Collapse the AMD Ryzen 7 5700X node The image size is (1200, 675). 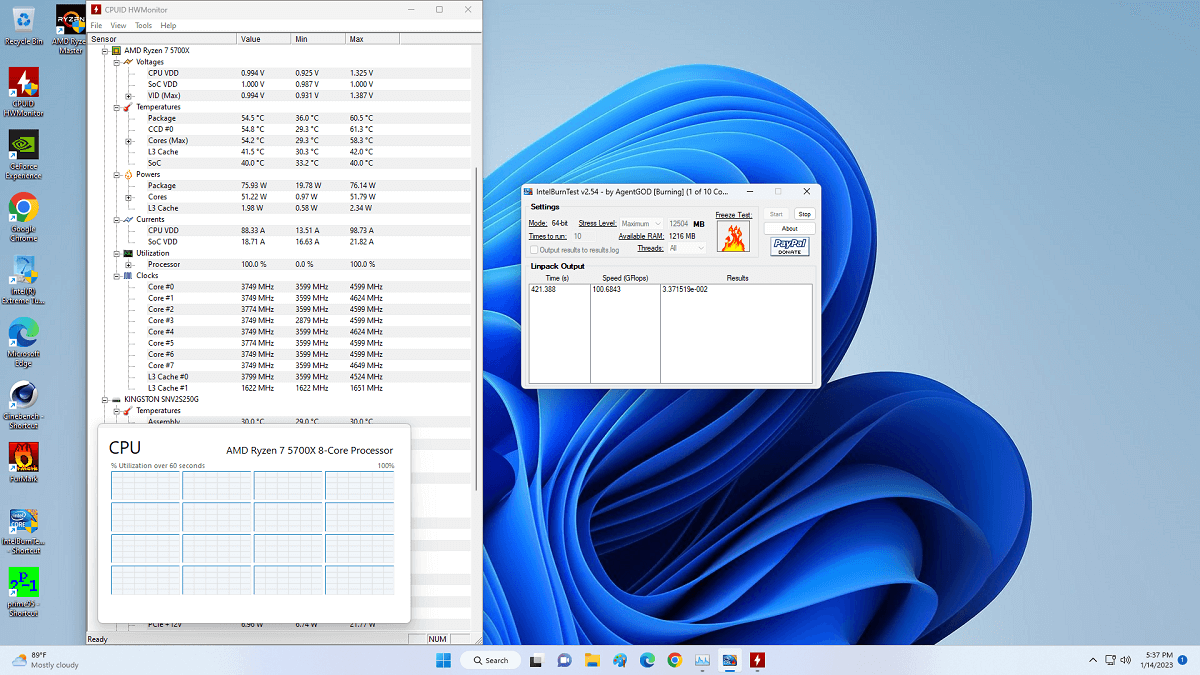pos(105,50)
